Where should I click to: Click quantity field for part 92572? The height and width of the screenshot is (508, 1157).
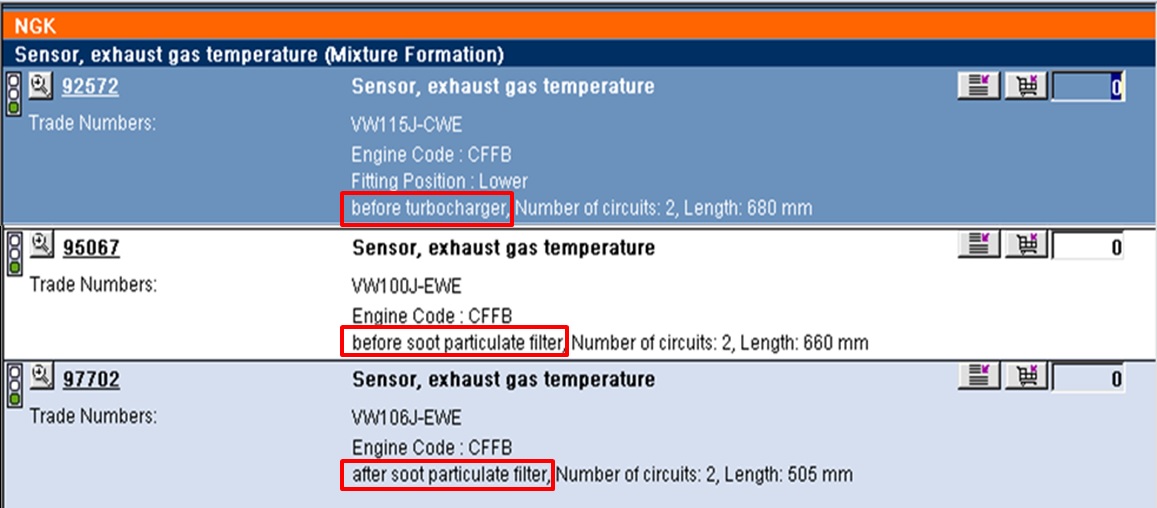click(x=1088, y=87)
